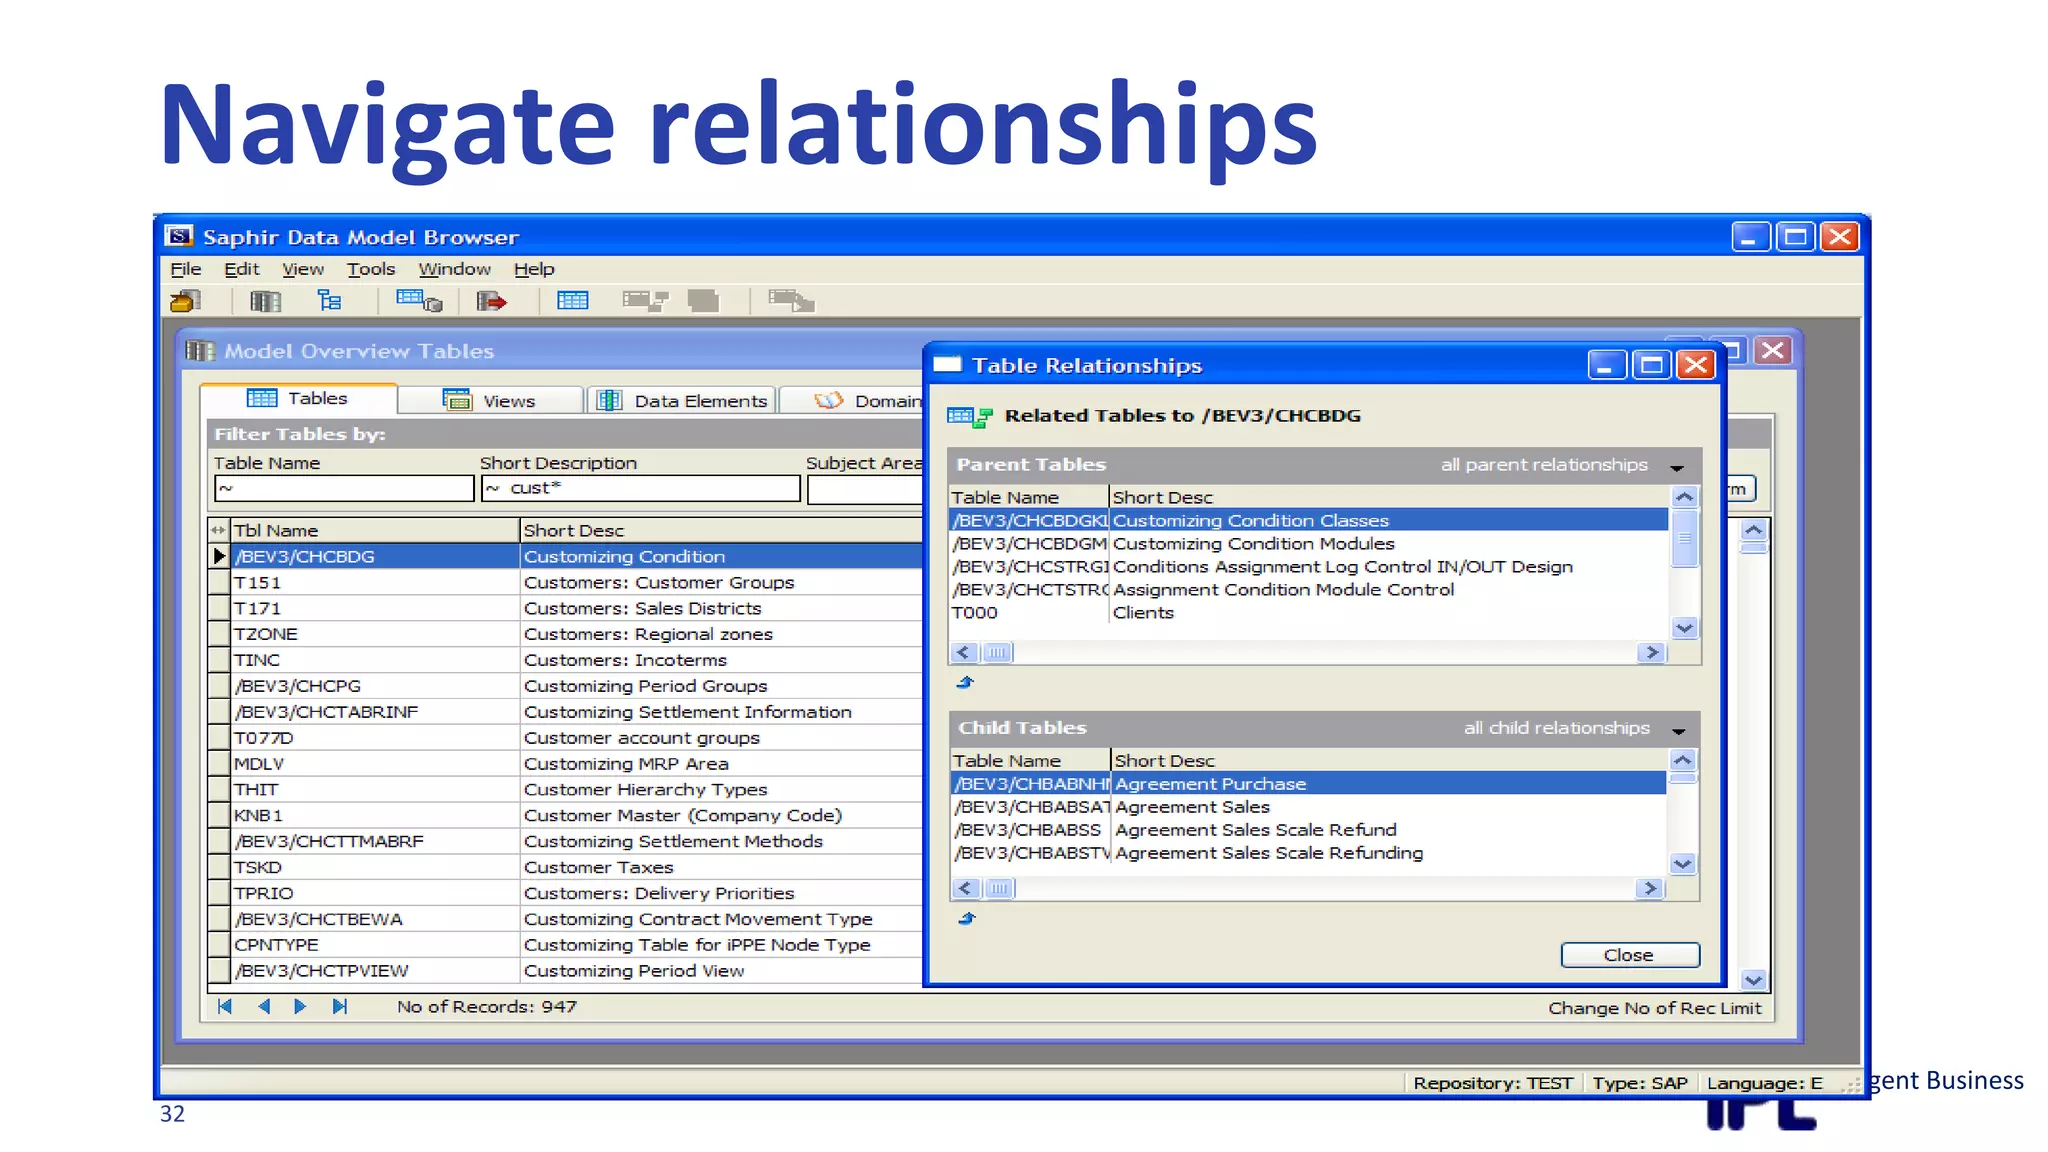Click the Close button in Table Relationships
This screenshot has height=1152, width=2048.
tap(1630, 955)
